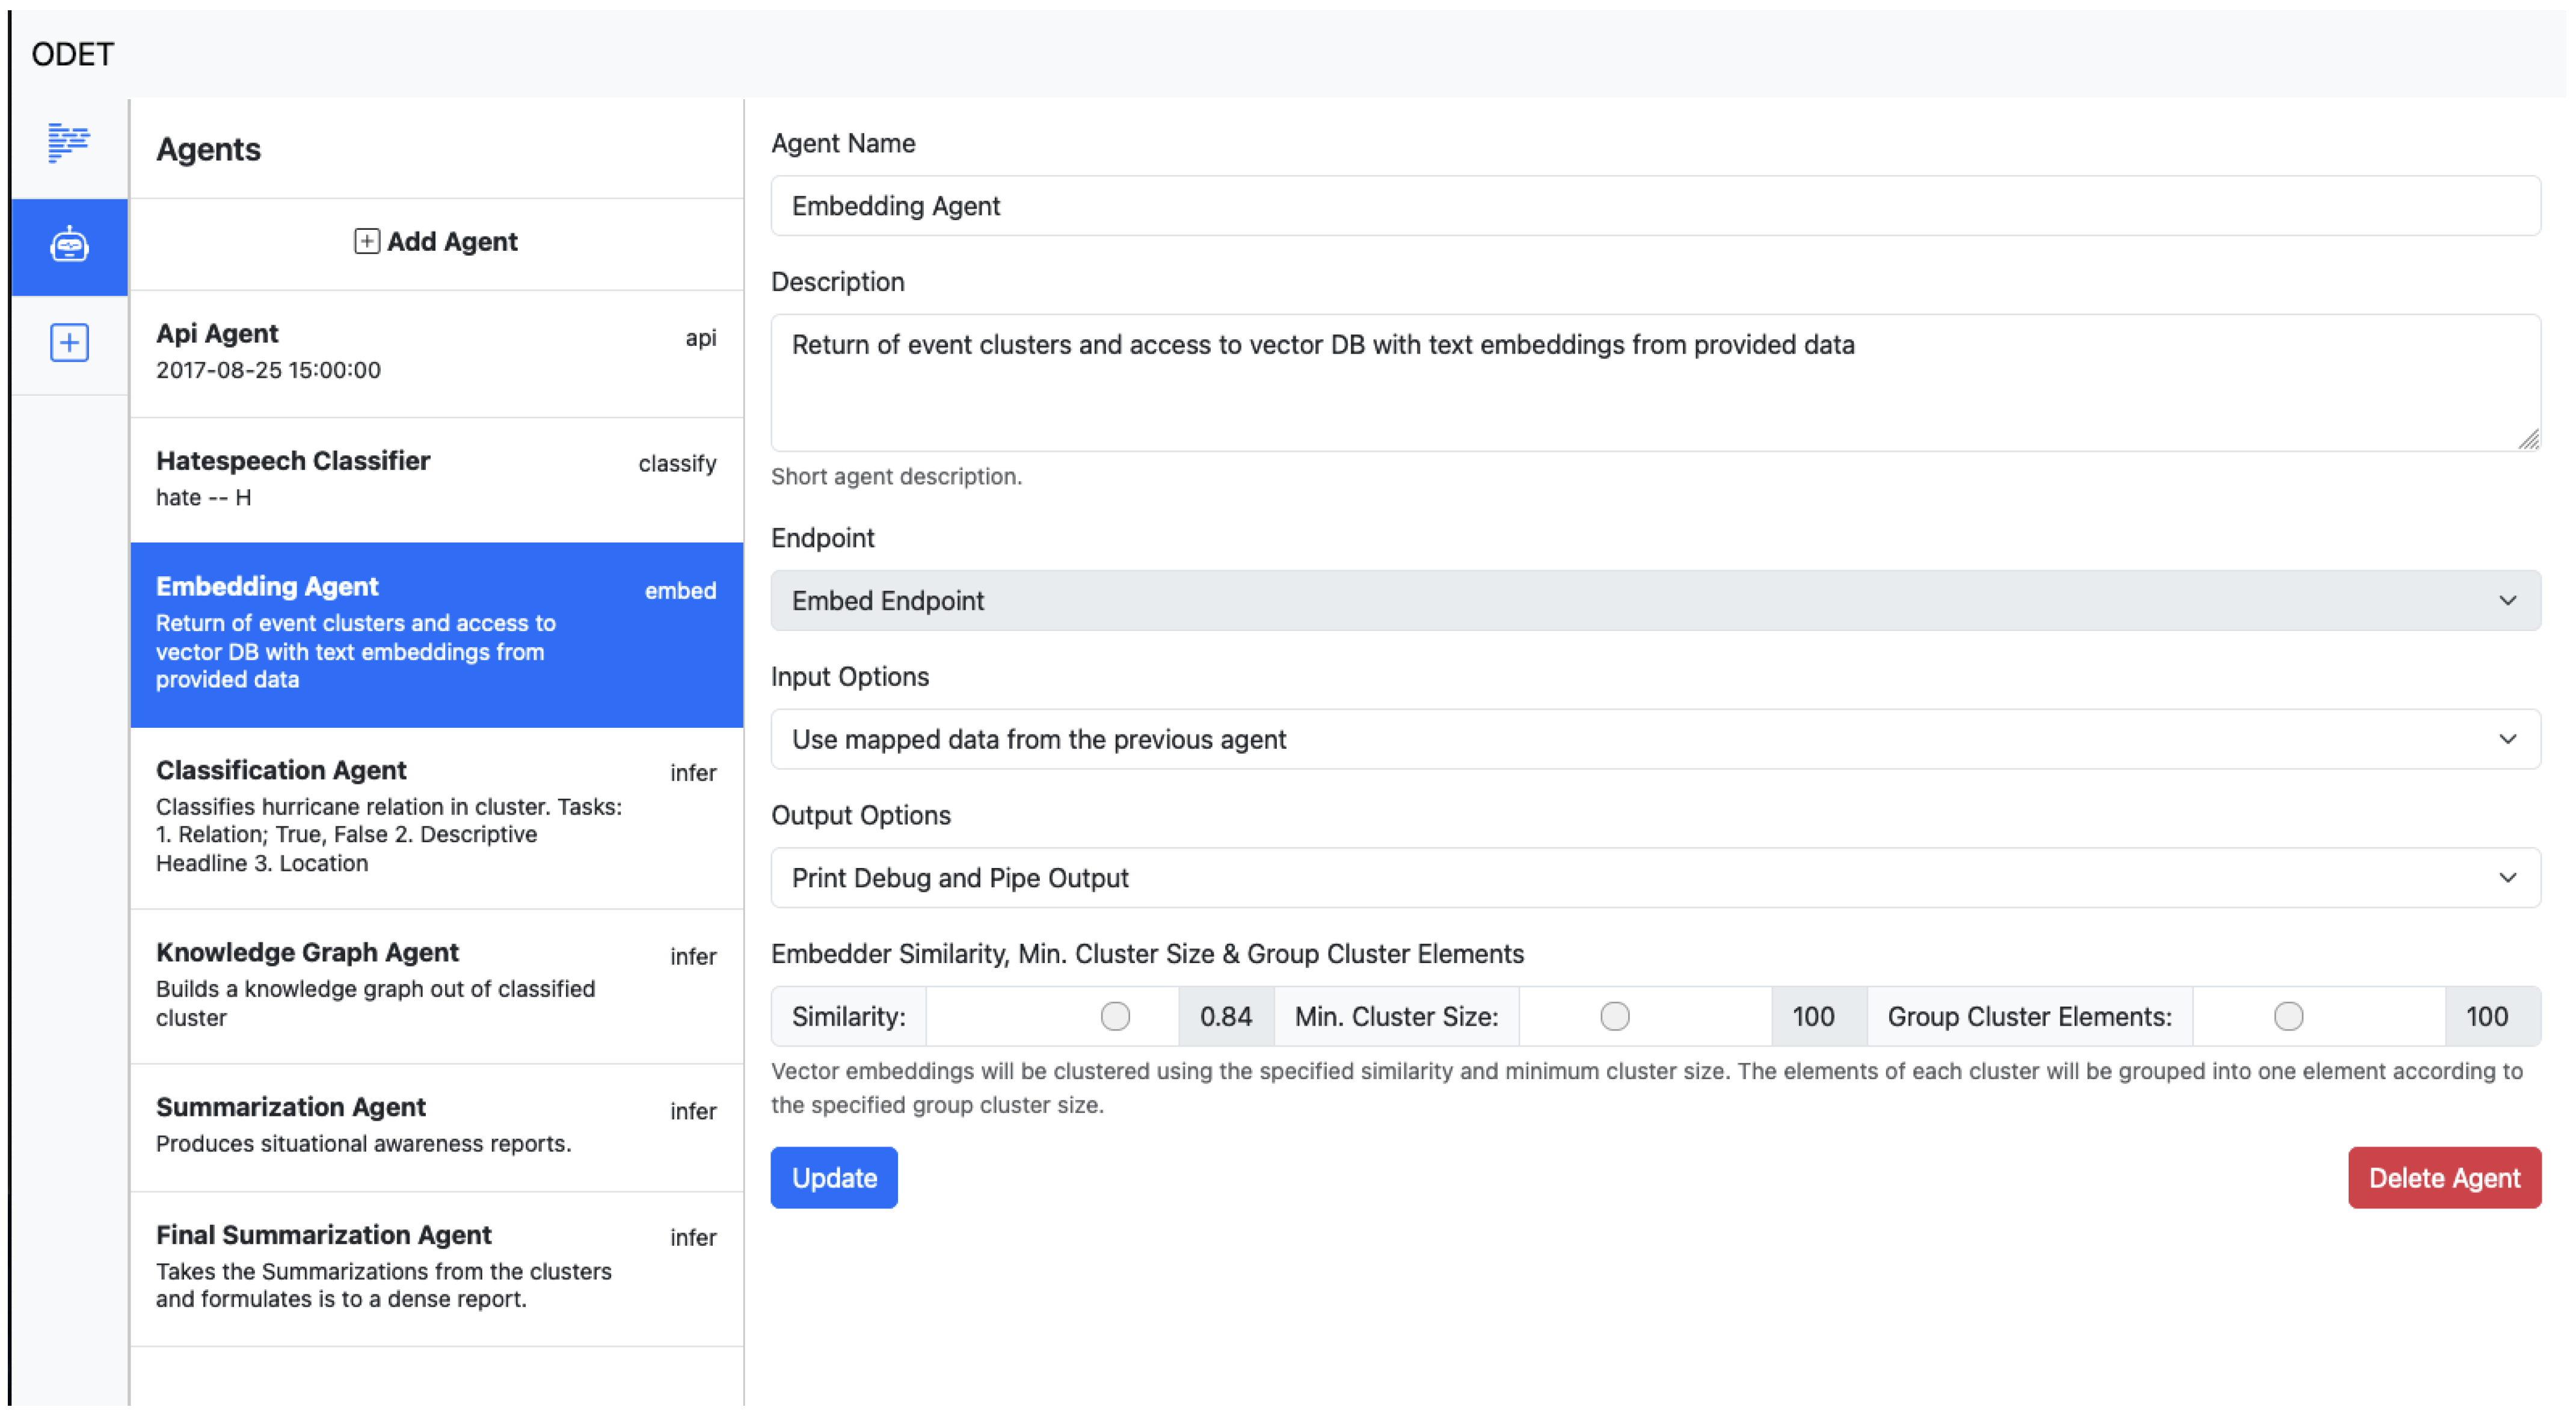The height and width of the screenshot is (1419, 2576).
Task: Select the robot agents icon in sidebar
Action: pos(69,245)
